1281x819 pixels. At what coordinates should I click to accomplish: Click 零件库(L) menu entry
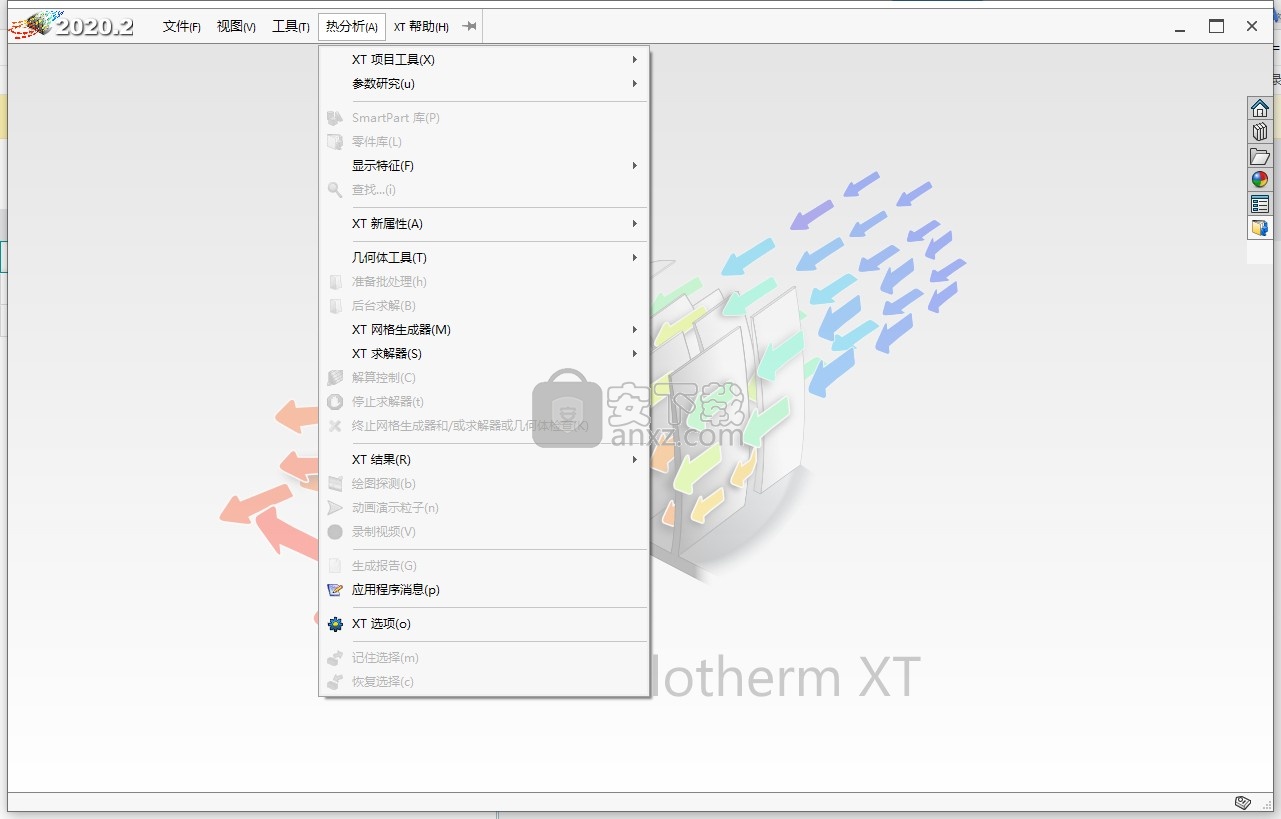[484, 142]
